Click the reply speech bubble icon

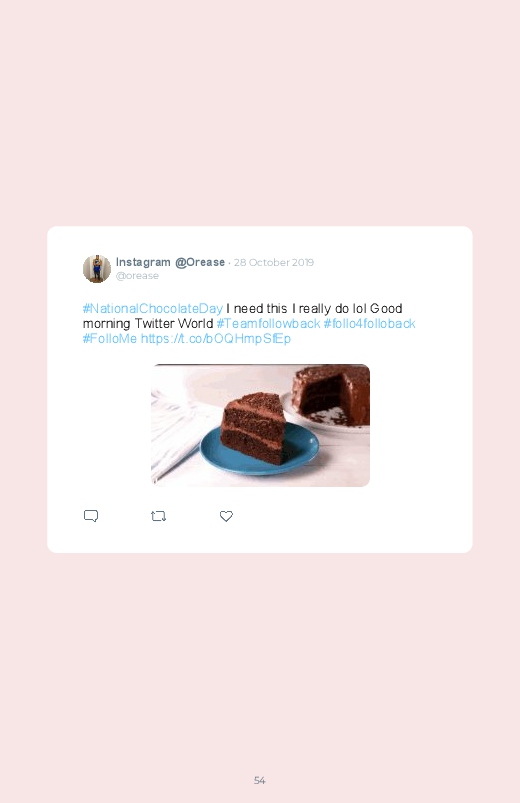[91, 516]
